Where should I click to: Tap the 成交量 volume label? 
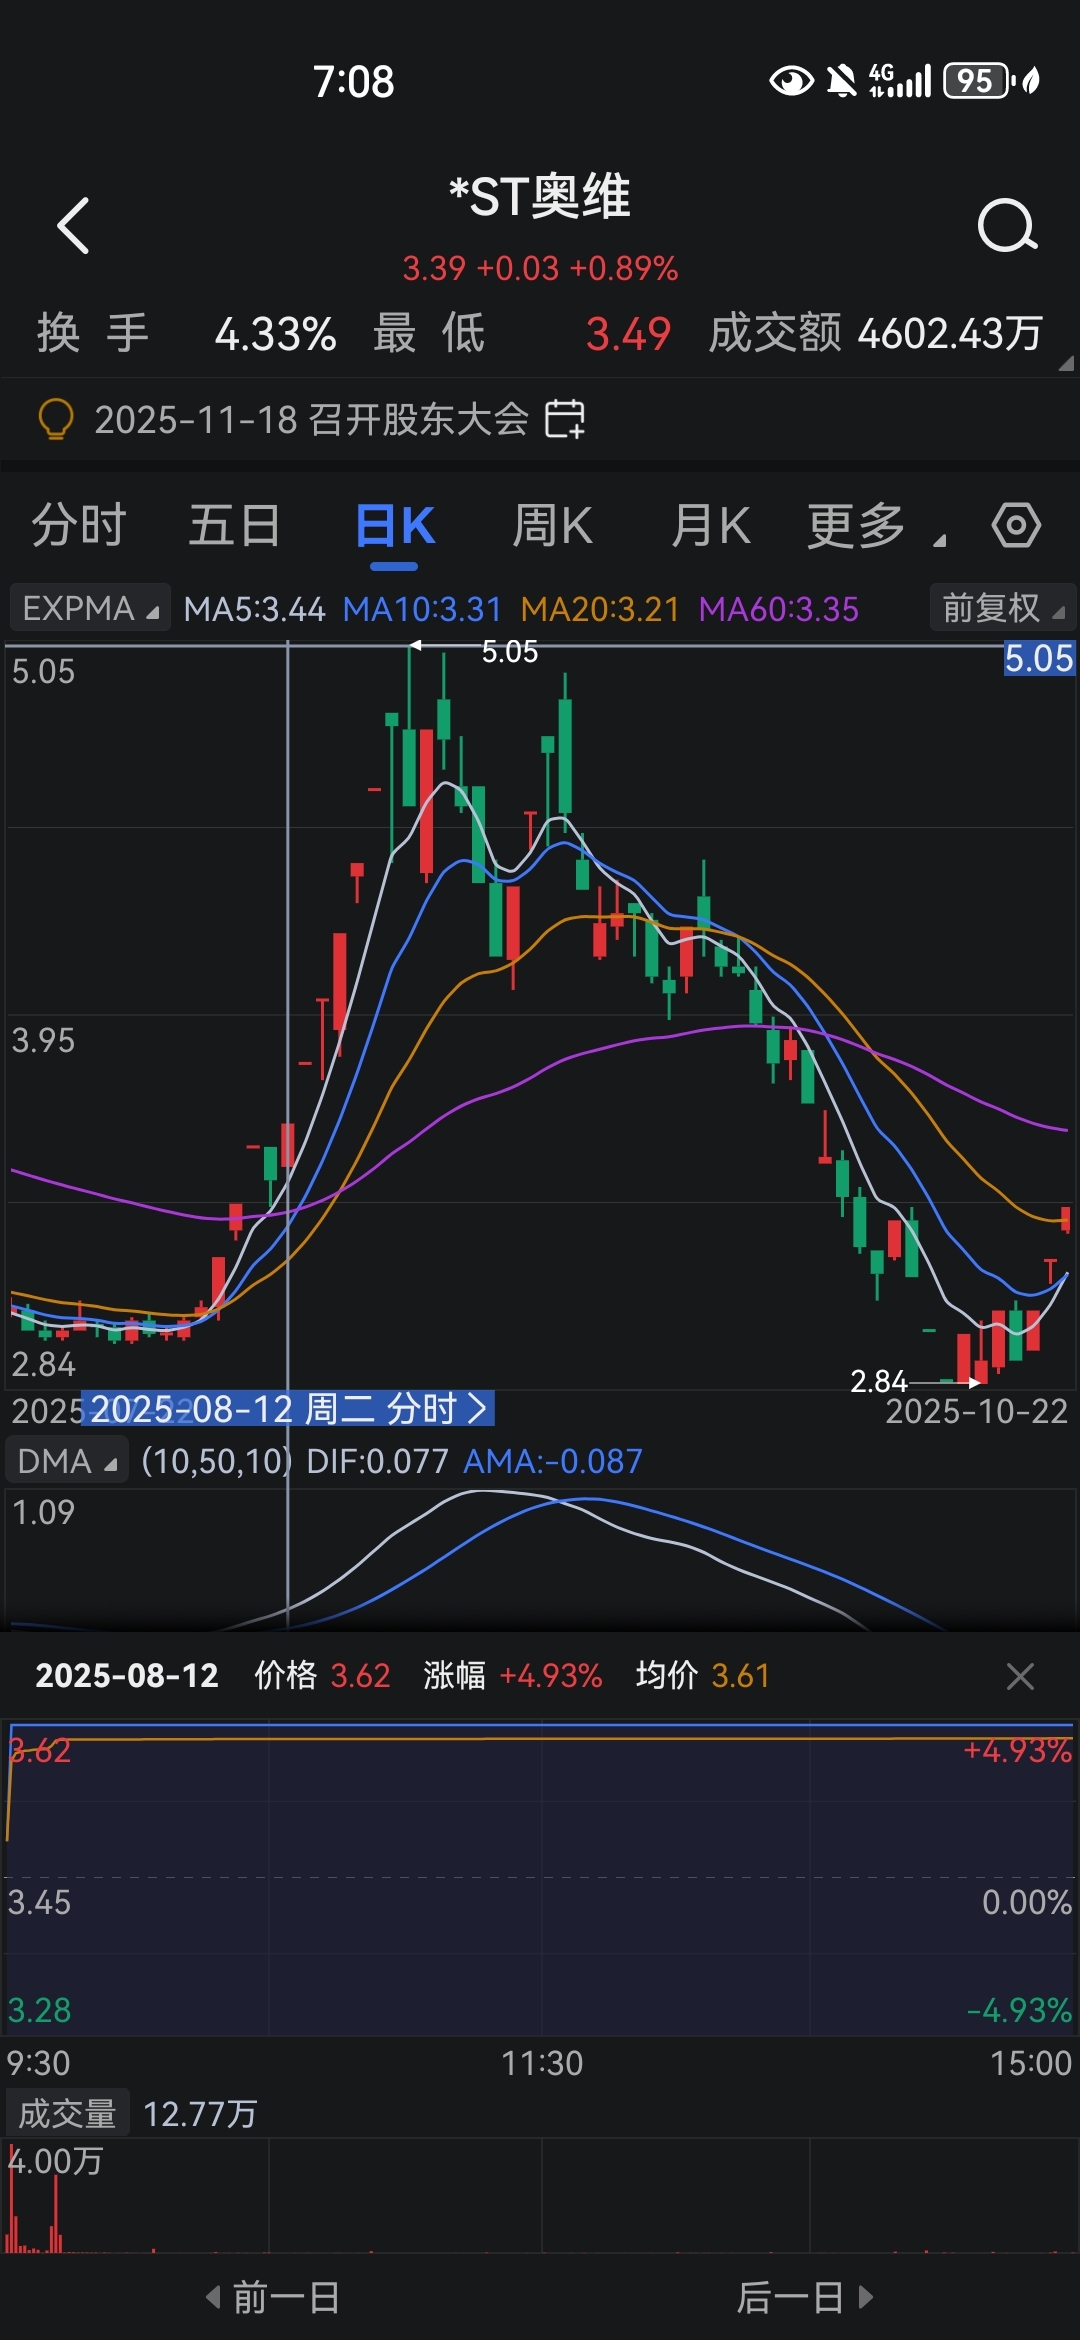[67, 2114]
